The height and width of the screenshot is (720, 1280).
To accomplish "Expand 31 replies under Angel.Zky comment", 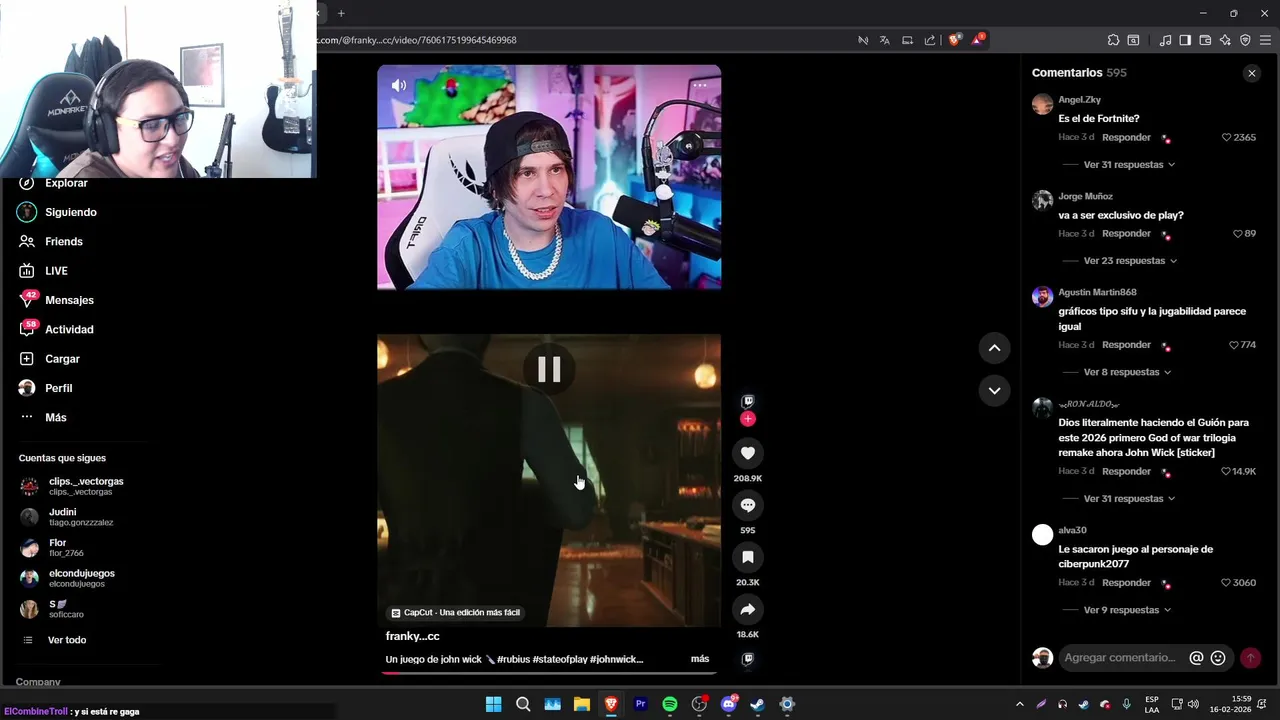I will pyautogui.click(x=1129, y=164).
